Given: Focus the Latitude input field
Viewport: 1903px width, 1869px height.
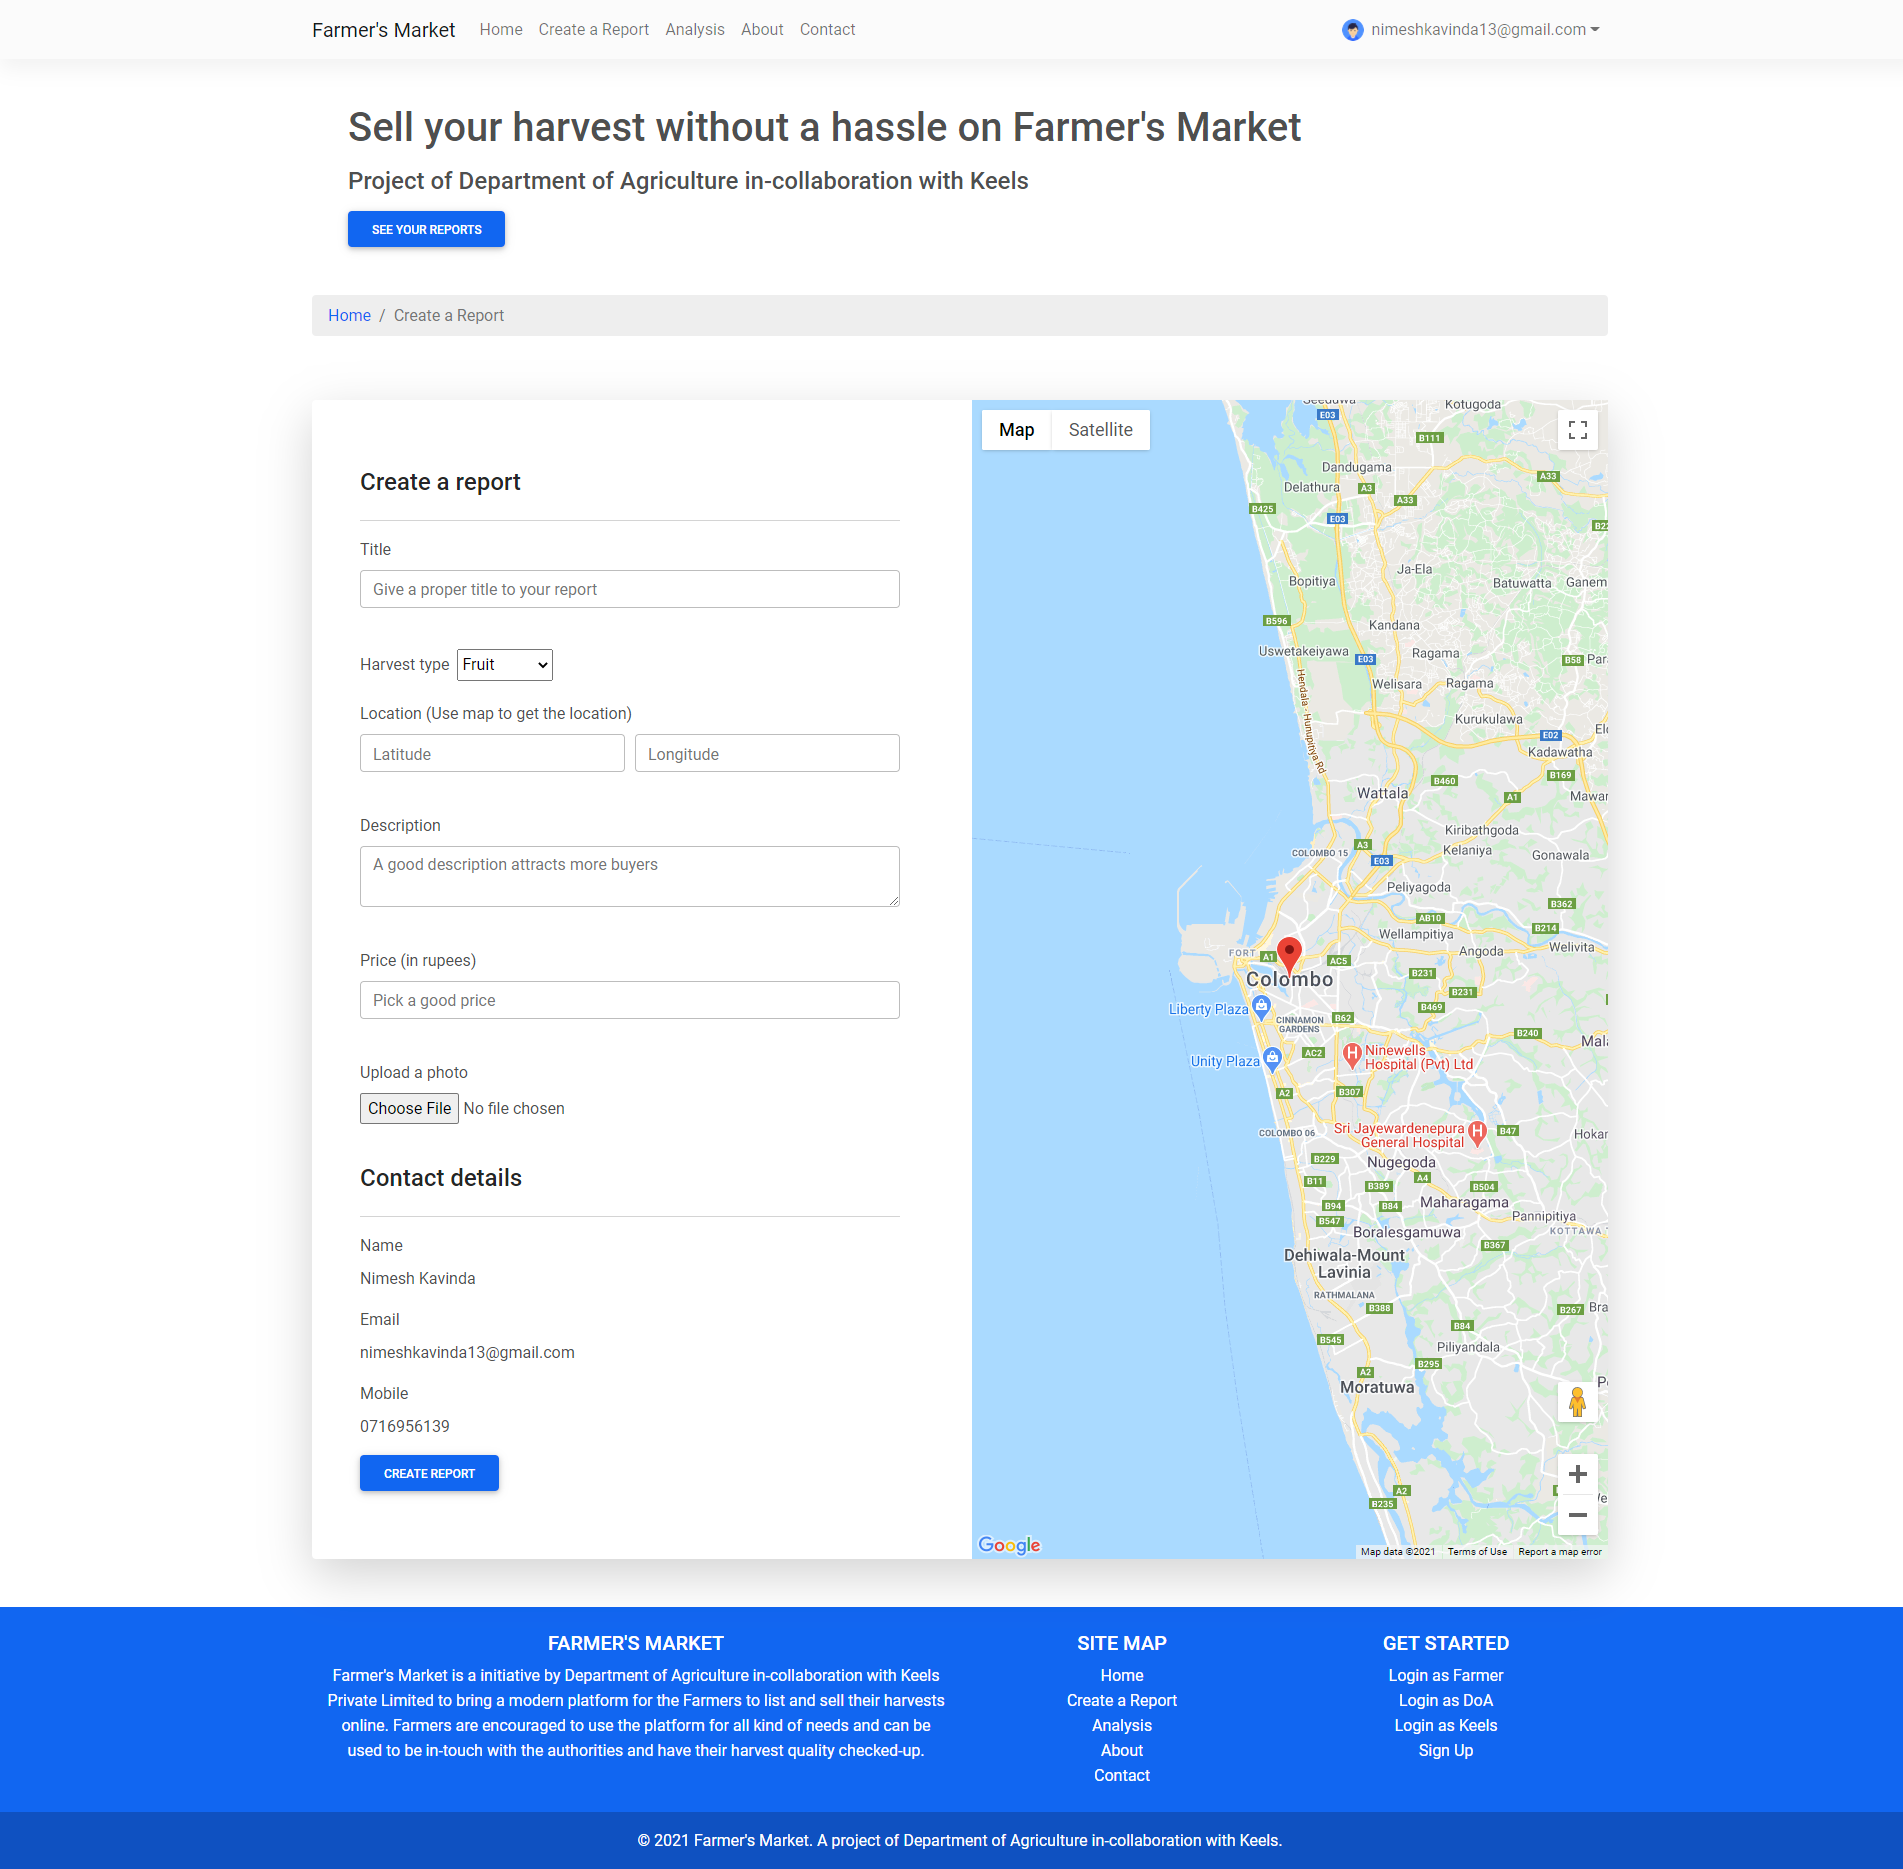Looking at the screenshot, I should tap(492, 753).
